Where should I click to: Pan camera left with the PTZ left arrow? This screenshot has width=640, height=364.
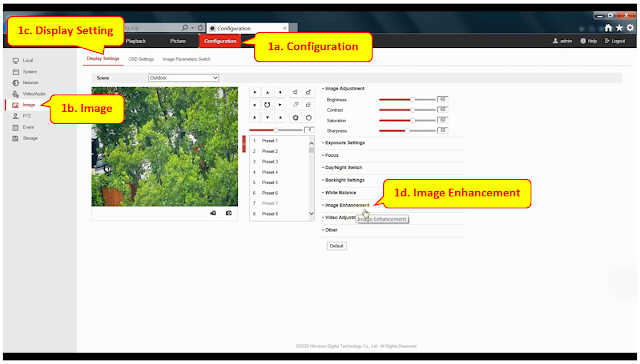point(255,105)
